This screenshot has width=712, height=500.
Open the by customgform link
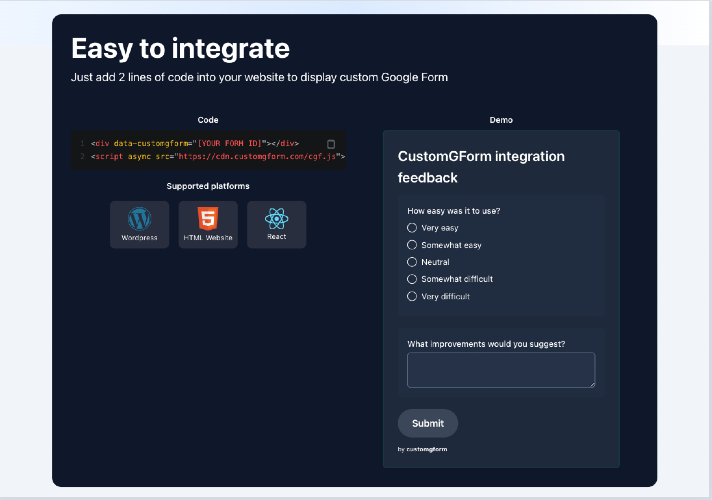point(422,449)
